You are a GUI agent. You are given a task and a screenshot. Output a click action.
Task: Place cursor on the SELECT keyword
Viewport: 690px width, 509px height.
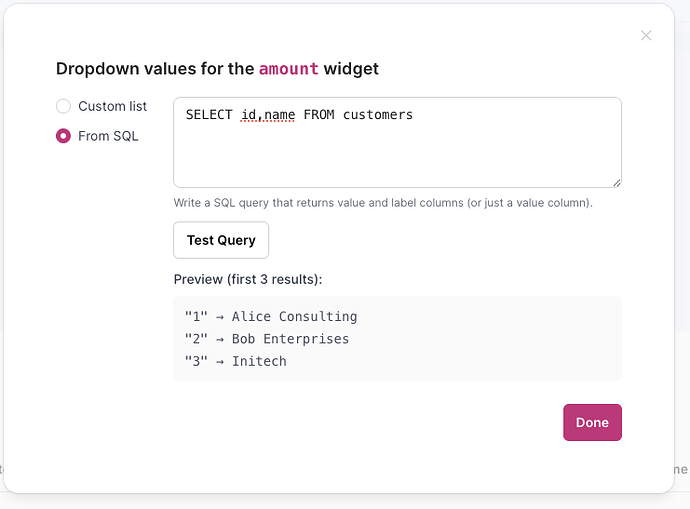click(x=209, y=115)
